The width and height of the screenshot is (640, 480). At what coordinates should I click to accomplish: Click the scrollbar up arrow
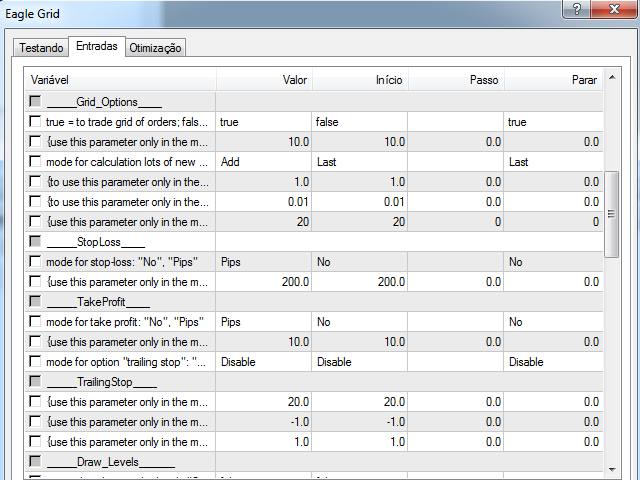(612, 78)
